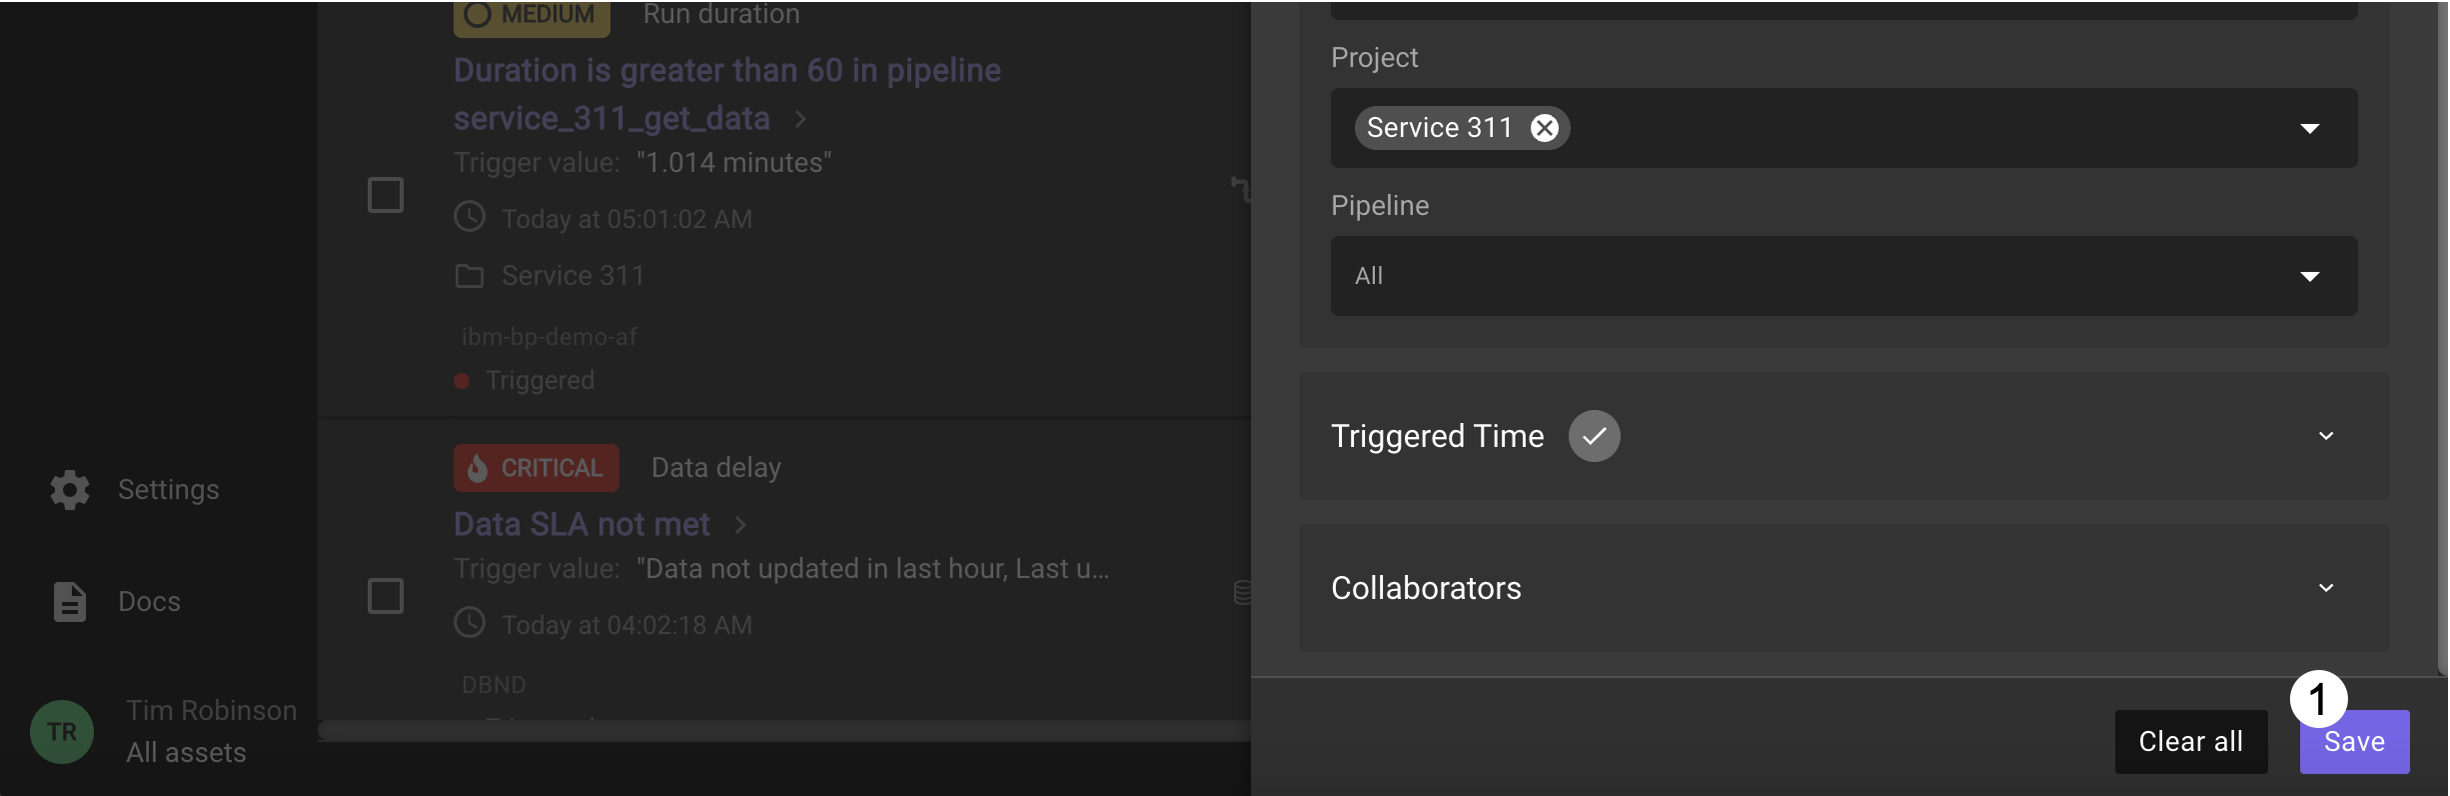Select the Run duration alert checkbox

[386, 195]
